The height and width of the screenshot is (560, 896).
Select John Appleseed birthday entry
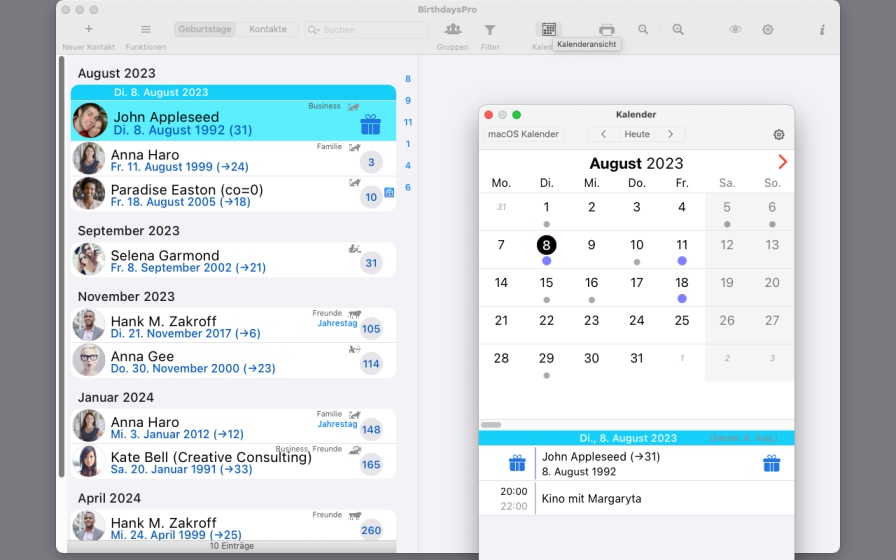233,121
